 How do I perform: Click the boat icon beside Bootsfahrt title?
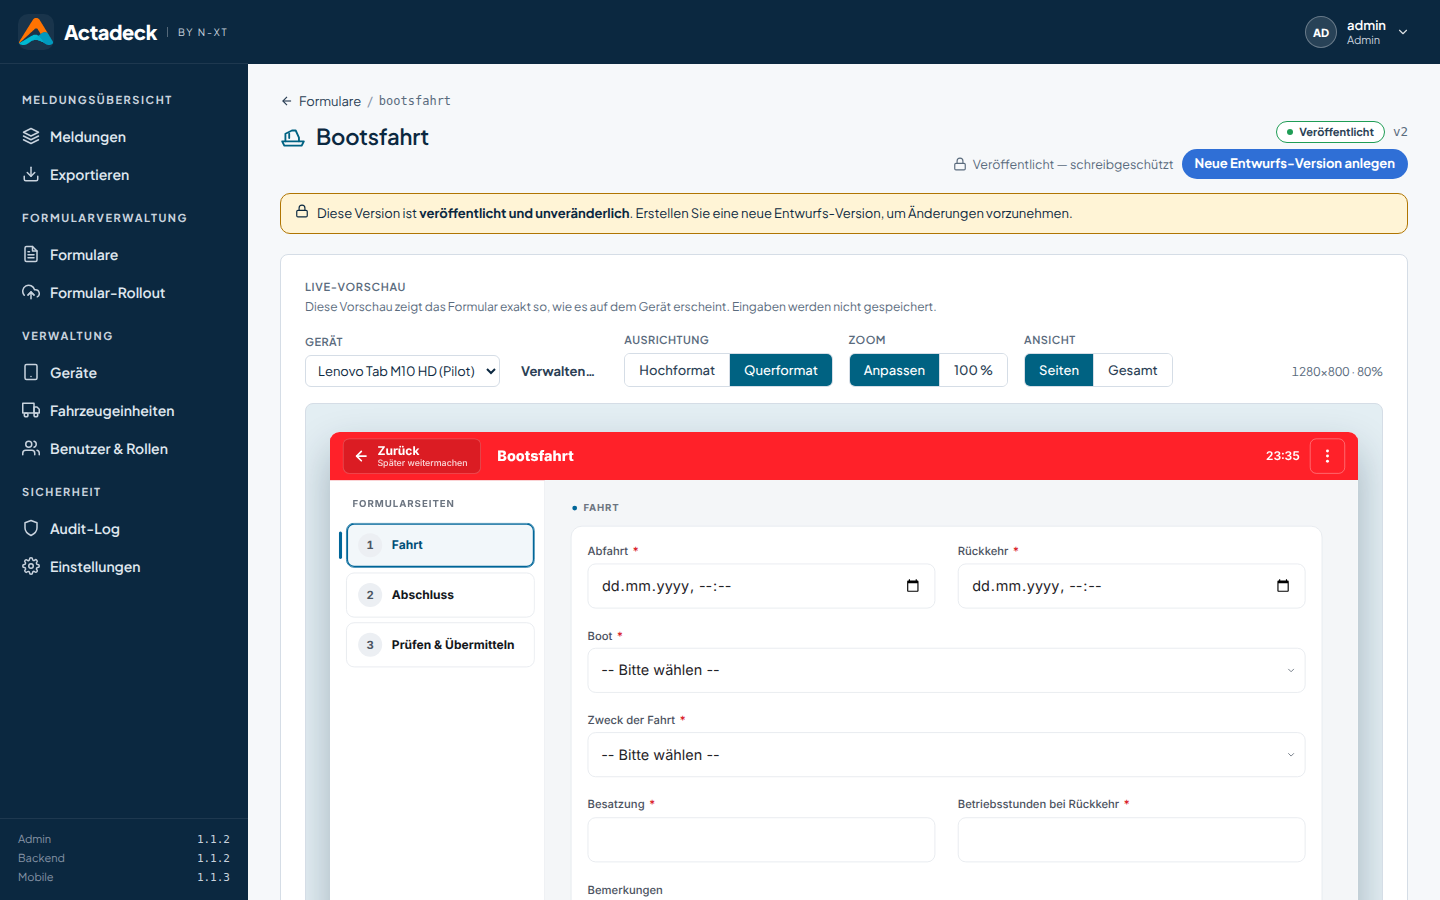[293, 138]
